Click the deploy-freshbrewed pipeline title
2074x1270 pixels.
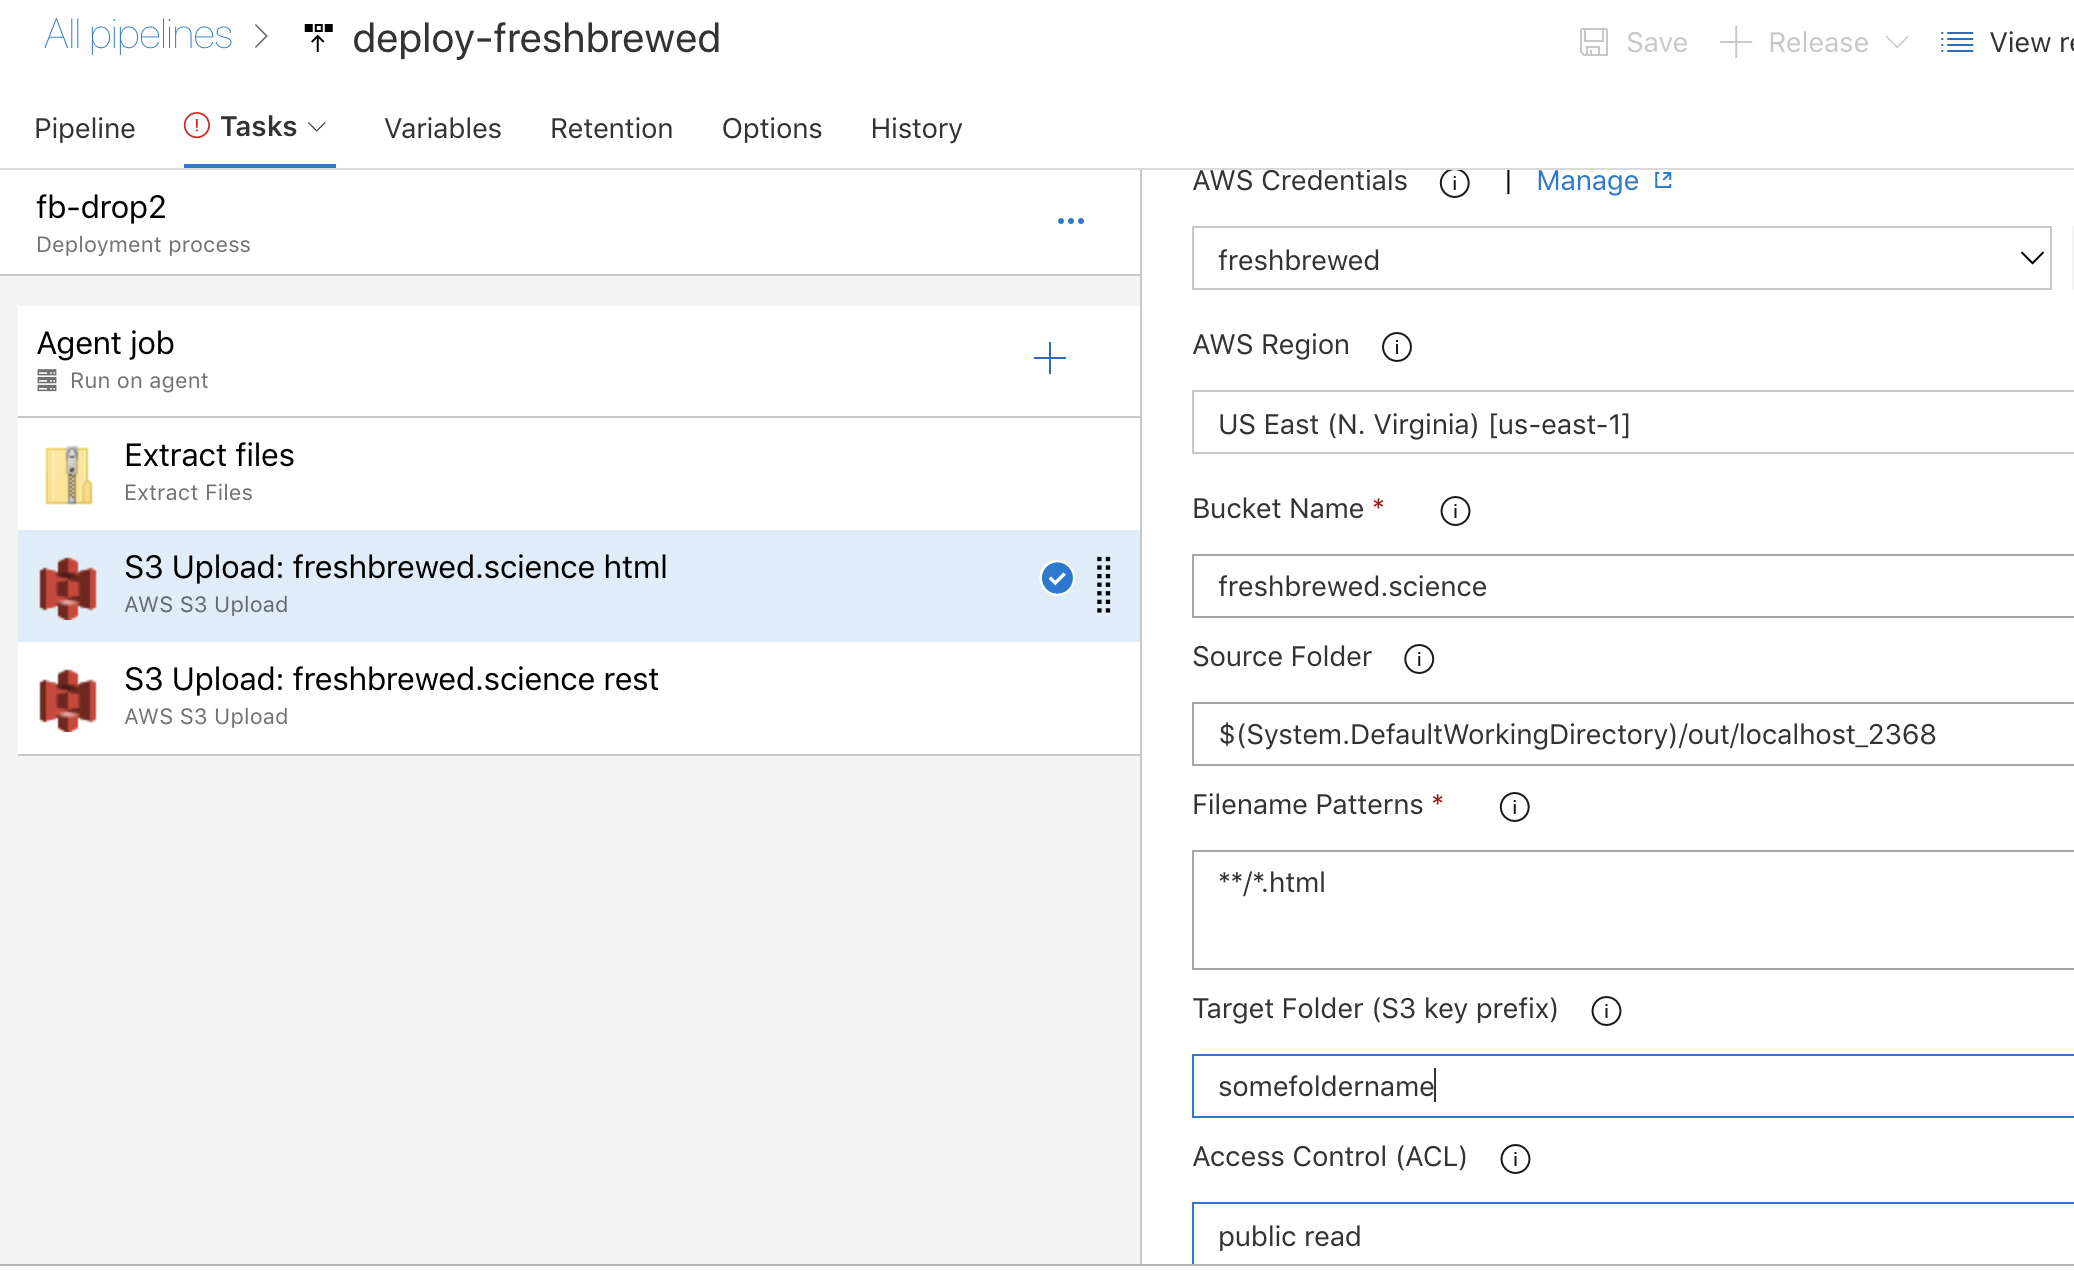pos(536,38)
